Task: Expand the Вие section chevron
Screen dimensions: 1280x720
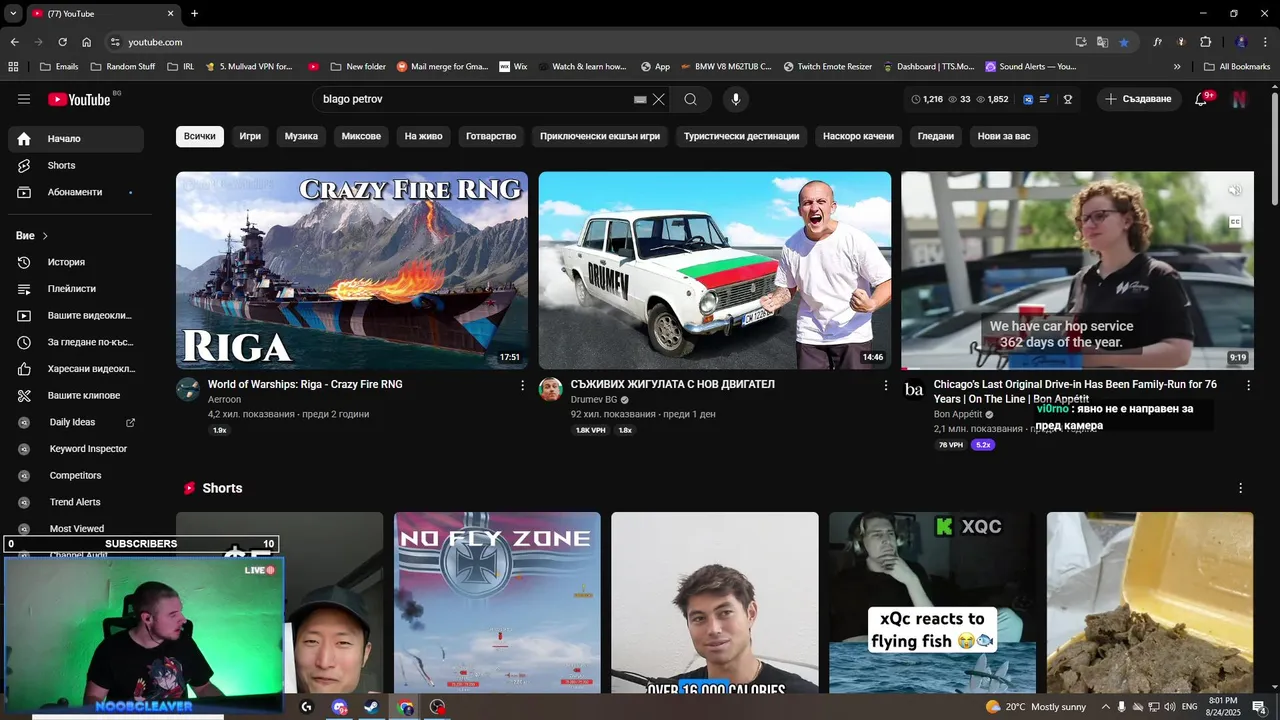Action: (x=45, y=236)
